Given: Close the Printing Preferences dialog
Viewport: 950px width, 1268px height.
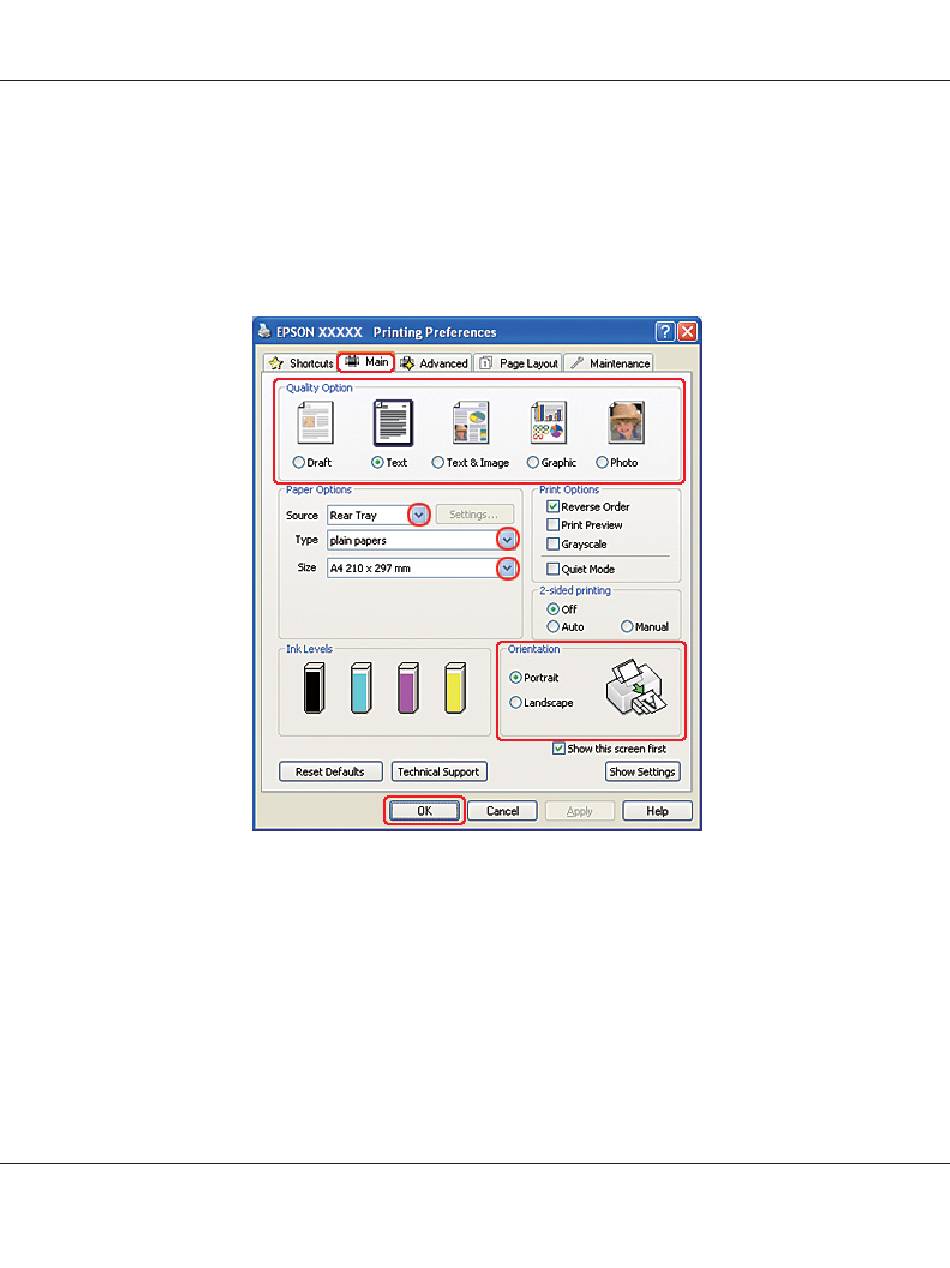Looking at the screenshot, I should 688,332.
